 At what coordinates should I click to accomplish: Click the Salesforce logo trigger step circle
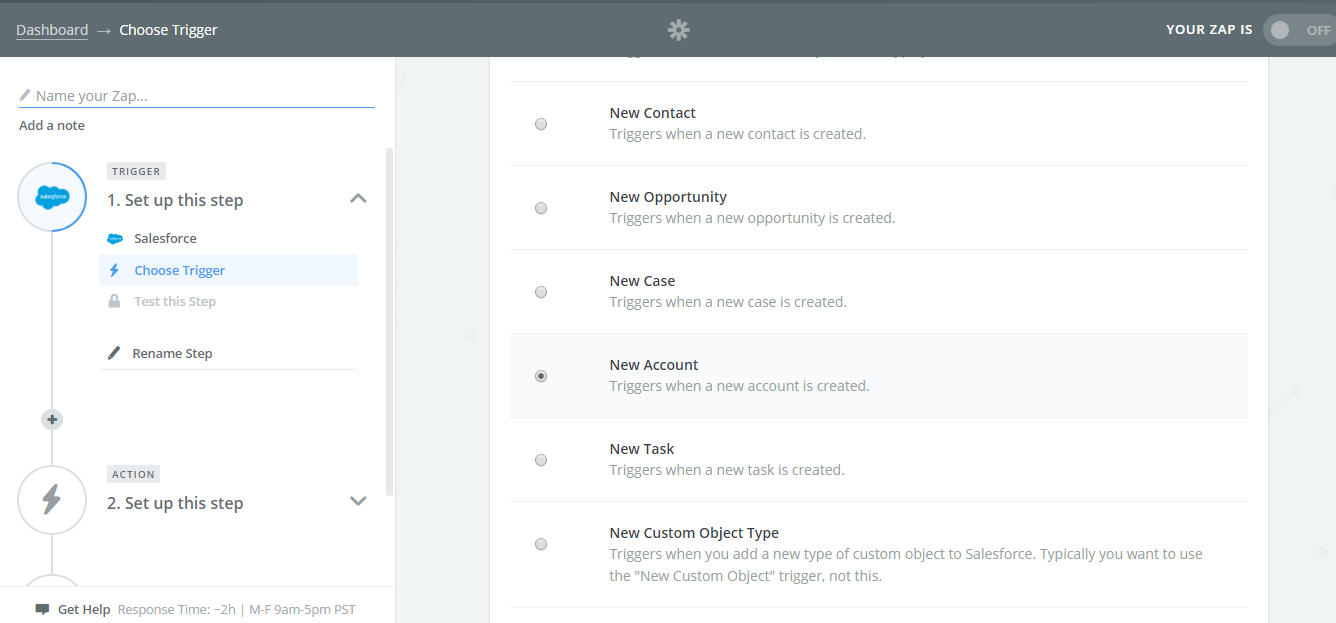tap(53, 197)
